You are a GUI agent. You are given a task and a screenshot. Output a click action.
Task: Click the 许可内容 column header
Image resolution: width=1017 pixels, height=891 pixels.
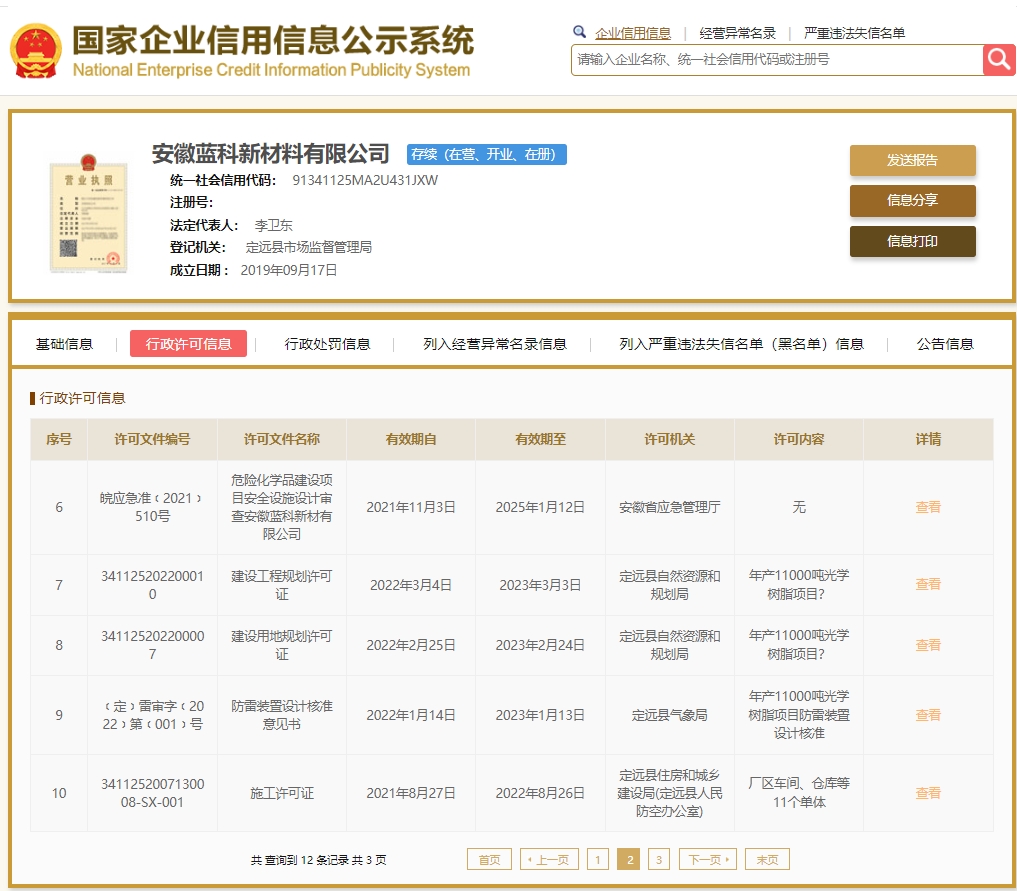click(799, 440)
